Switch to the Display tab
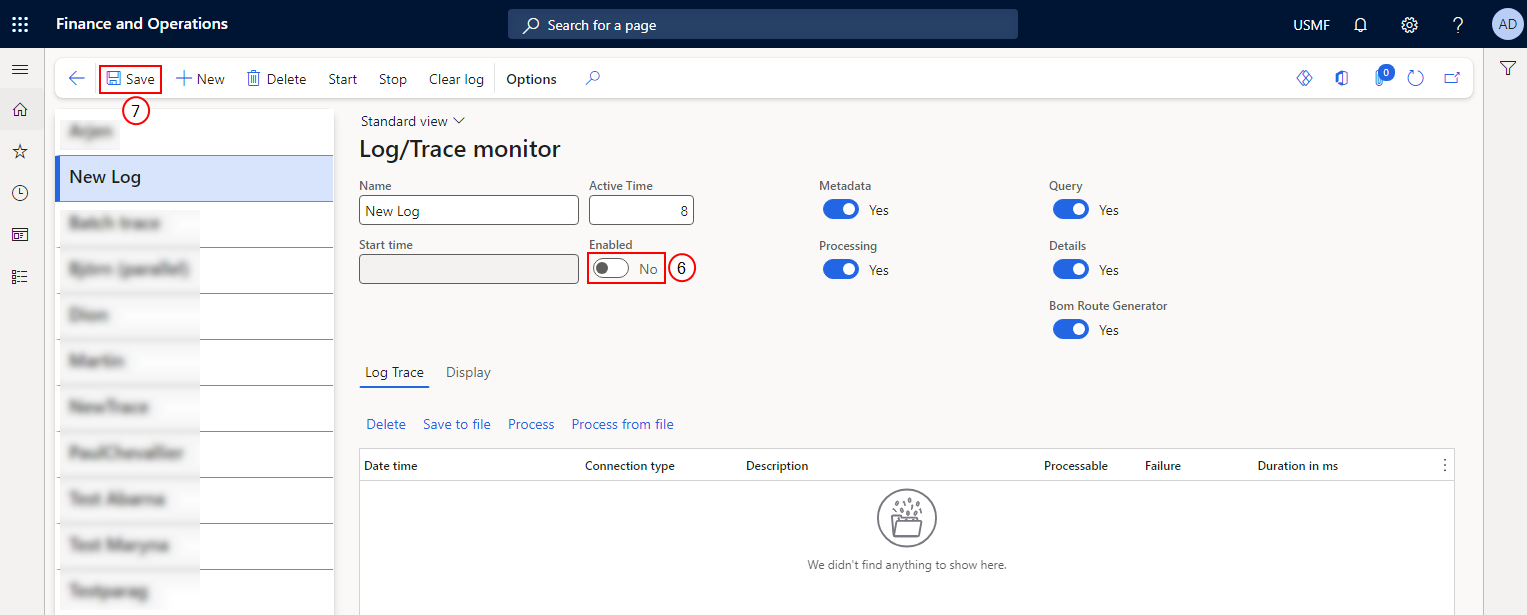 click(468, 372)
